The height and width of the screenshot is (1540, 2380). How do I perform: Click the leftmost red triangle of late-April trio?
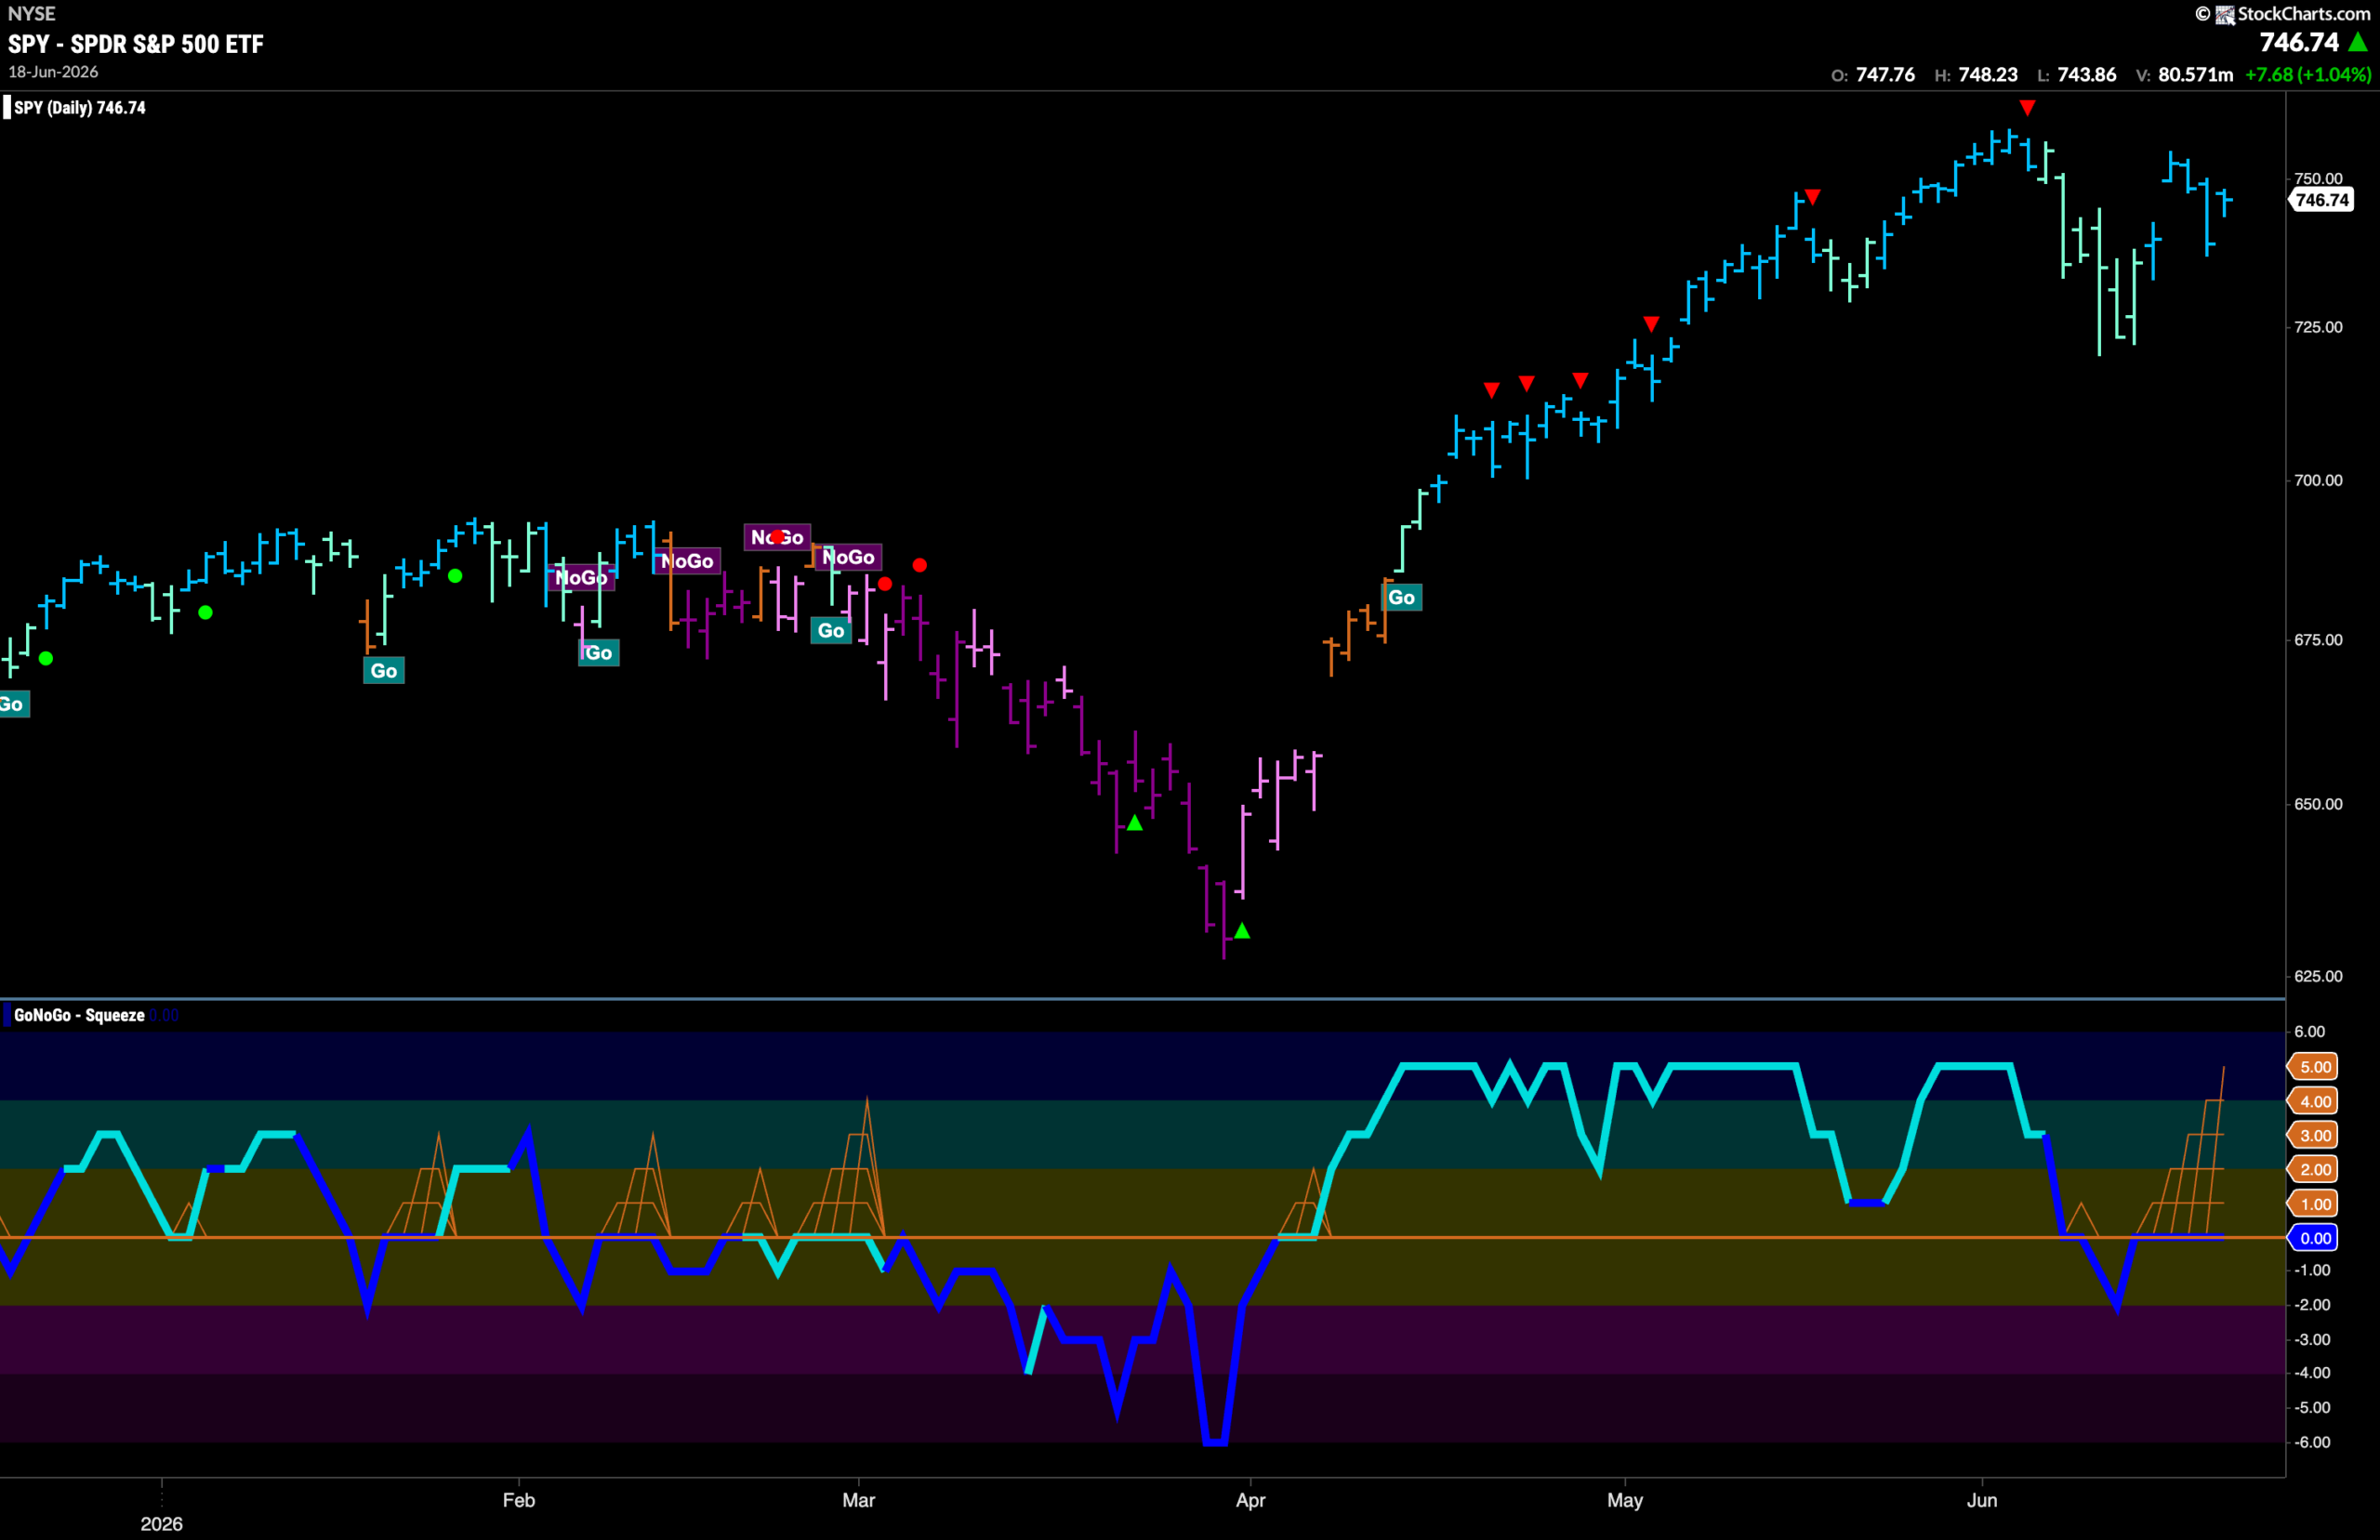(1492, 390)
